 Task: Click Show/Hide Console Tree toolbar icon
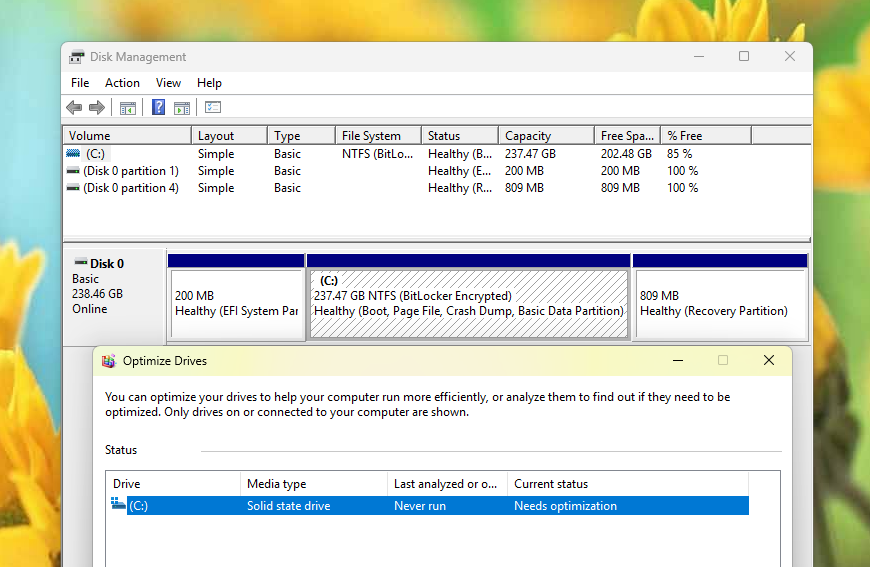pyautogui.click(x=128, y=107)
